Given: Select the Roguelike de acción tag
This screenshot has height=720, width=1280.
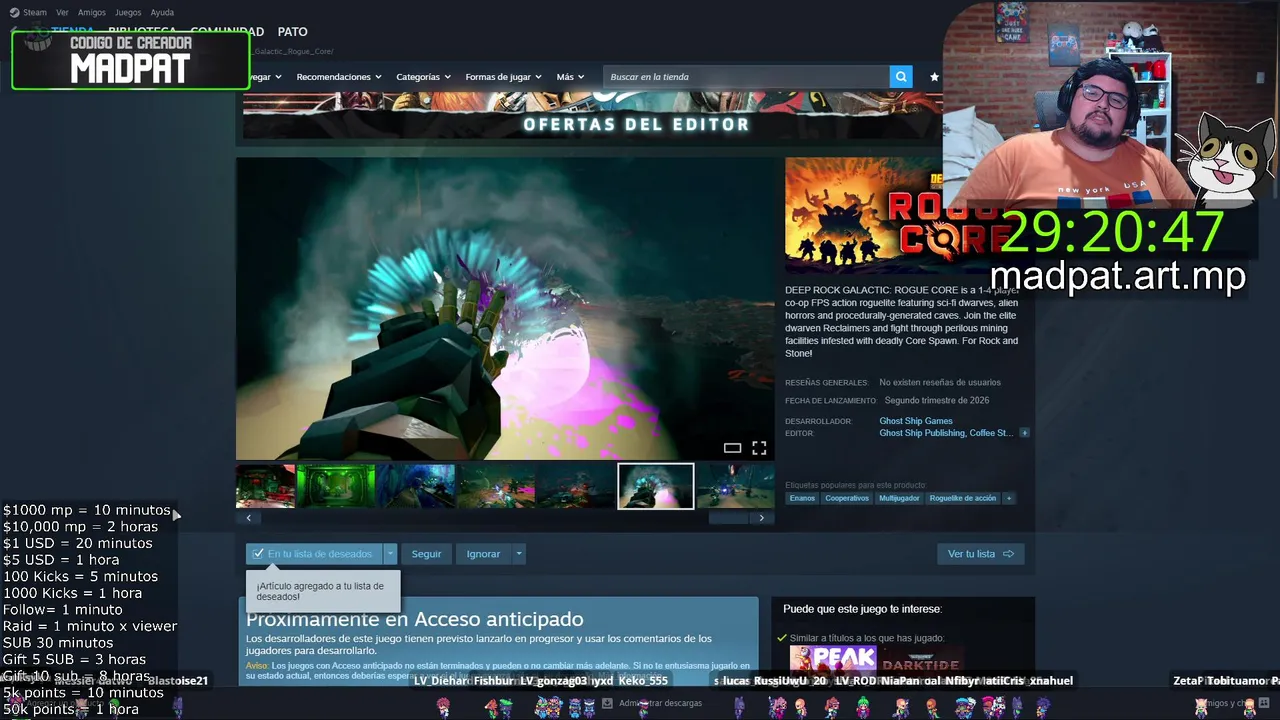Looking at the screenshot, I should tap(963, 498).
